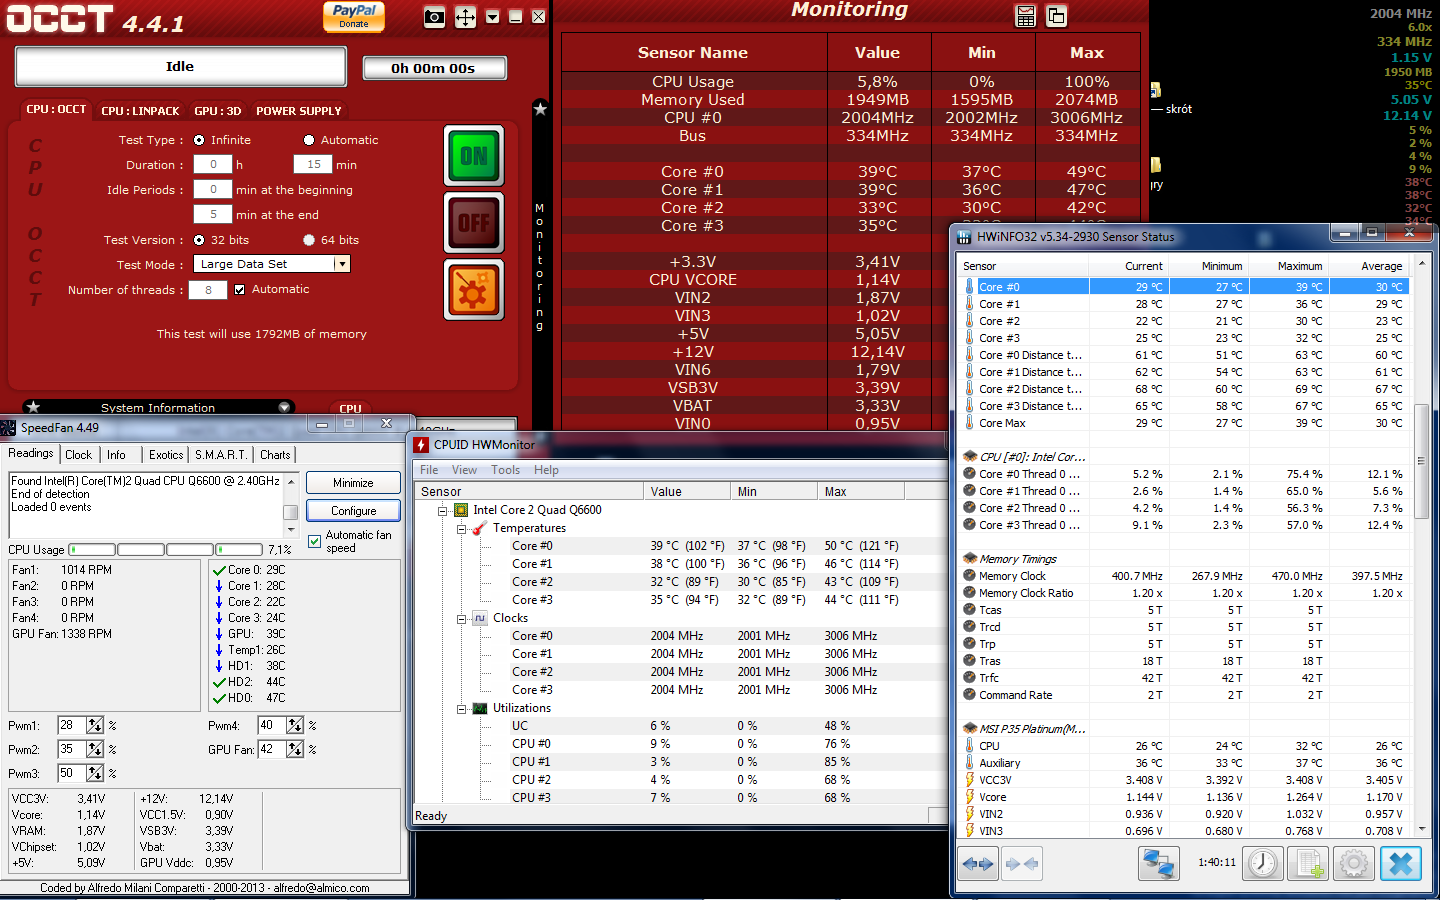Click the Utilizations node icon in HWMonitor
Screen dimensions: 1440x900
pyautogui.click(x=480, y=708)
